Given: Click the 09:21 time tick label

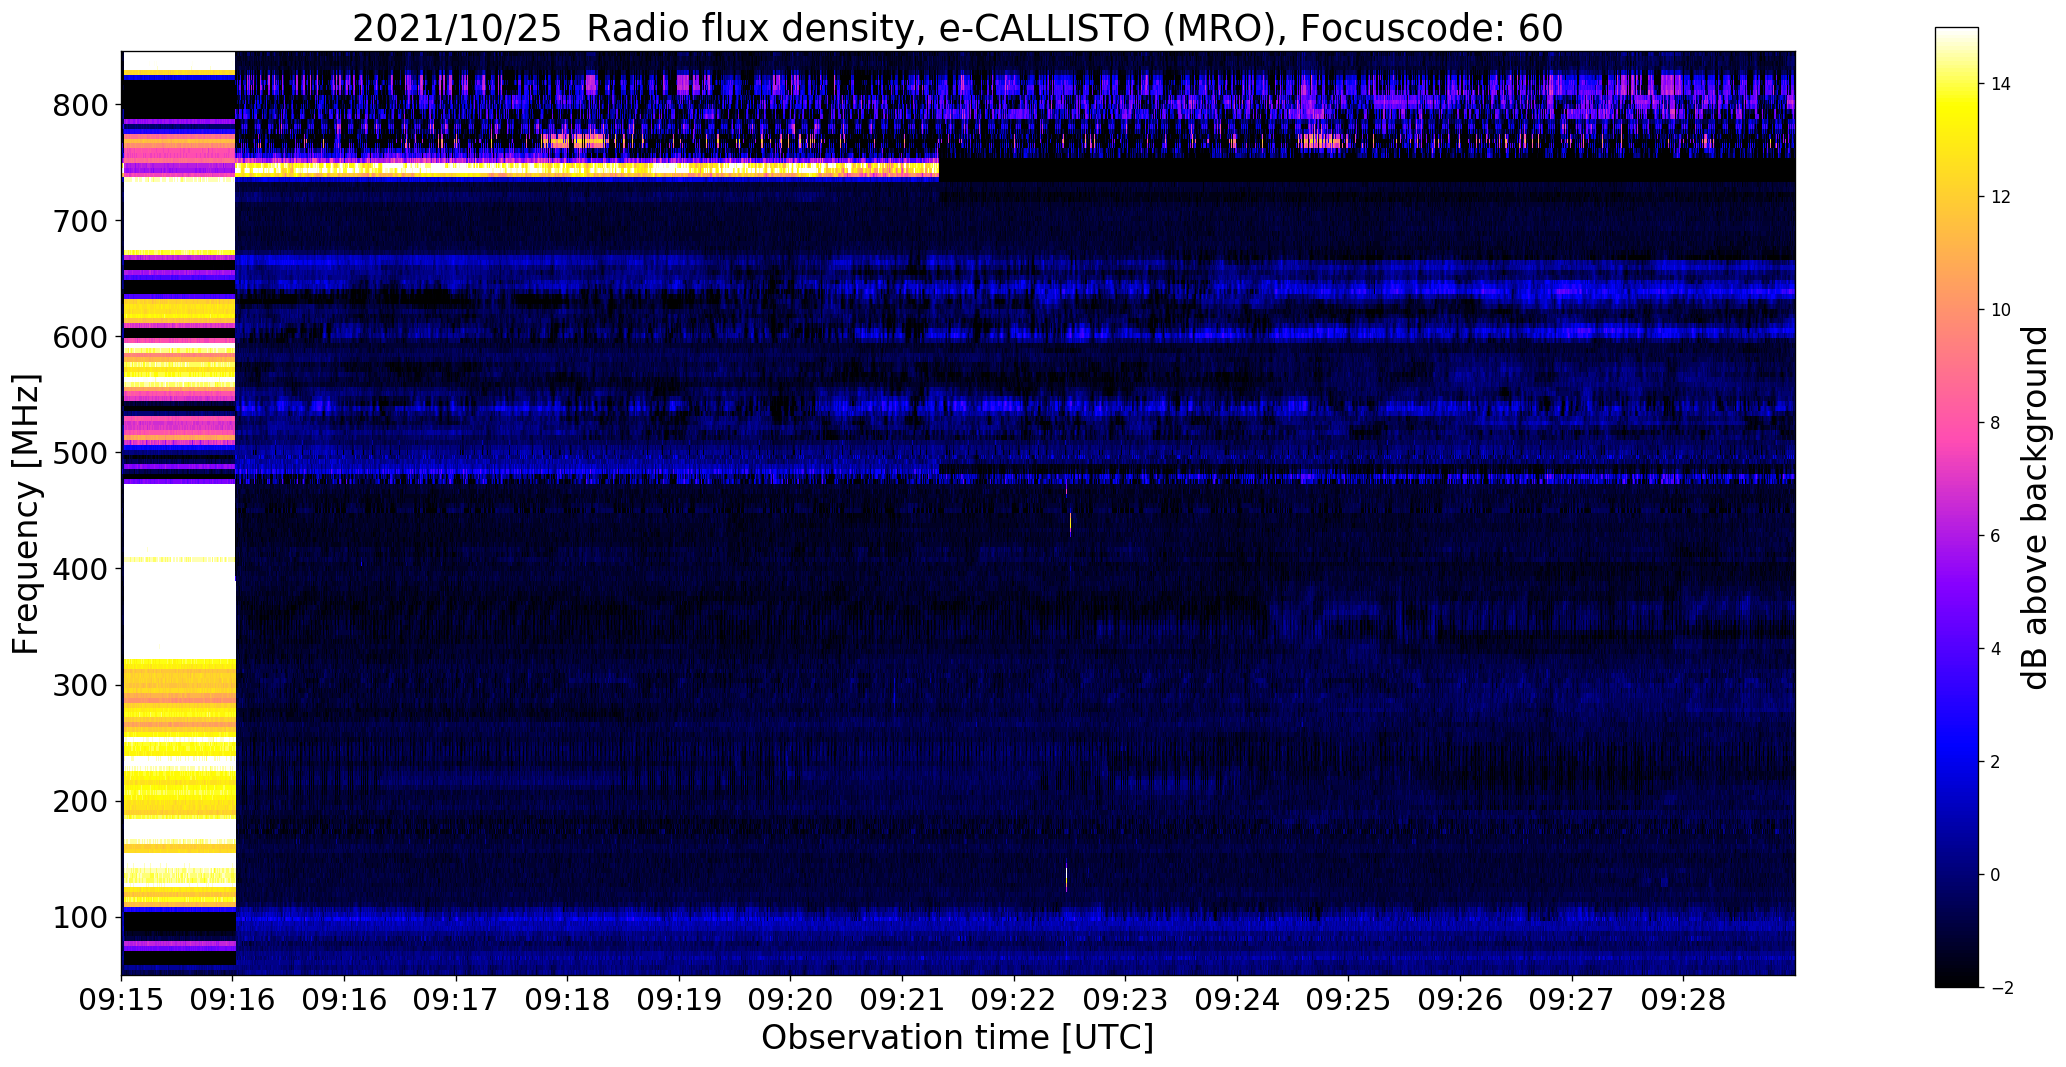Looking at the screenshot, I should (x=903, y=1000).
